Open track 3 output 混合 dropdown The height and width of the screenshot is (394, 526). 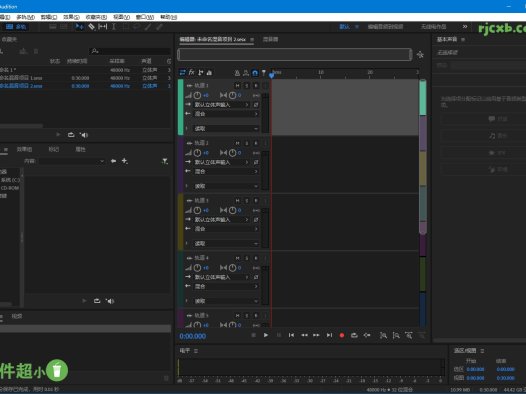point(226,229)
